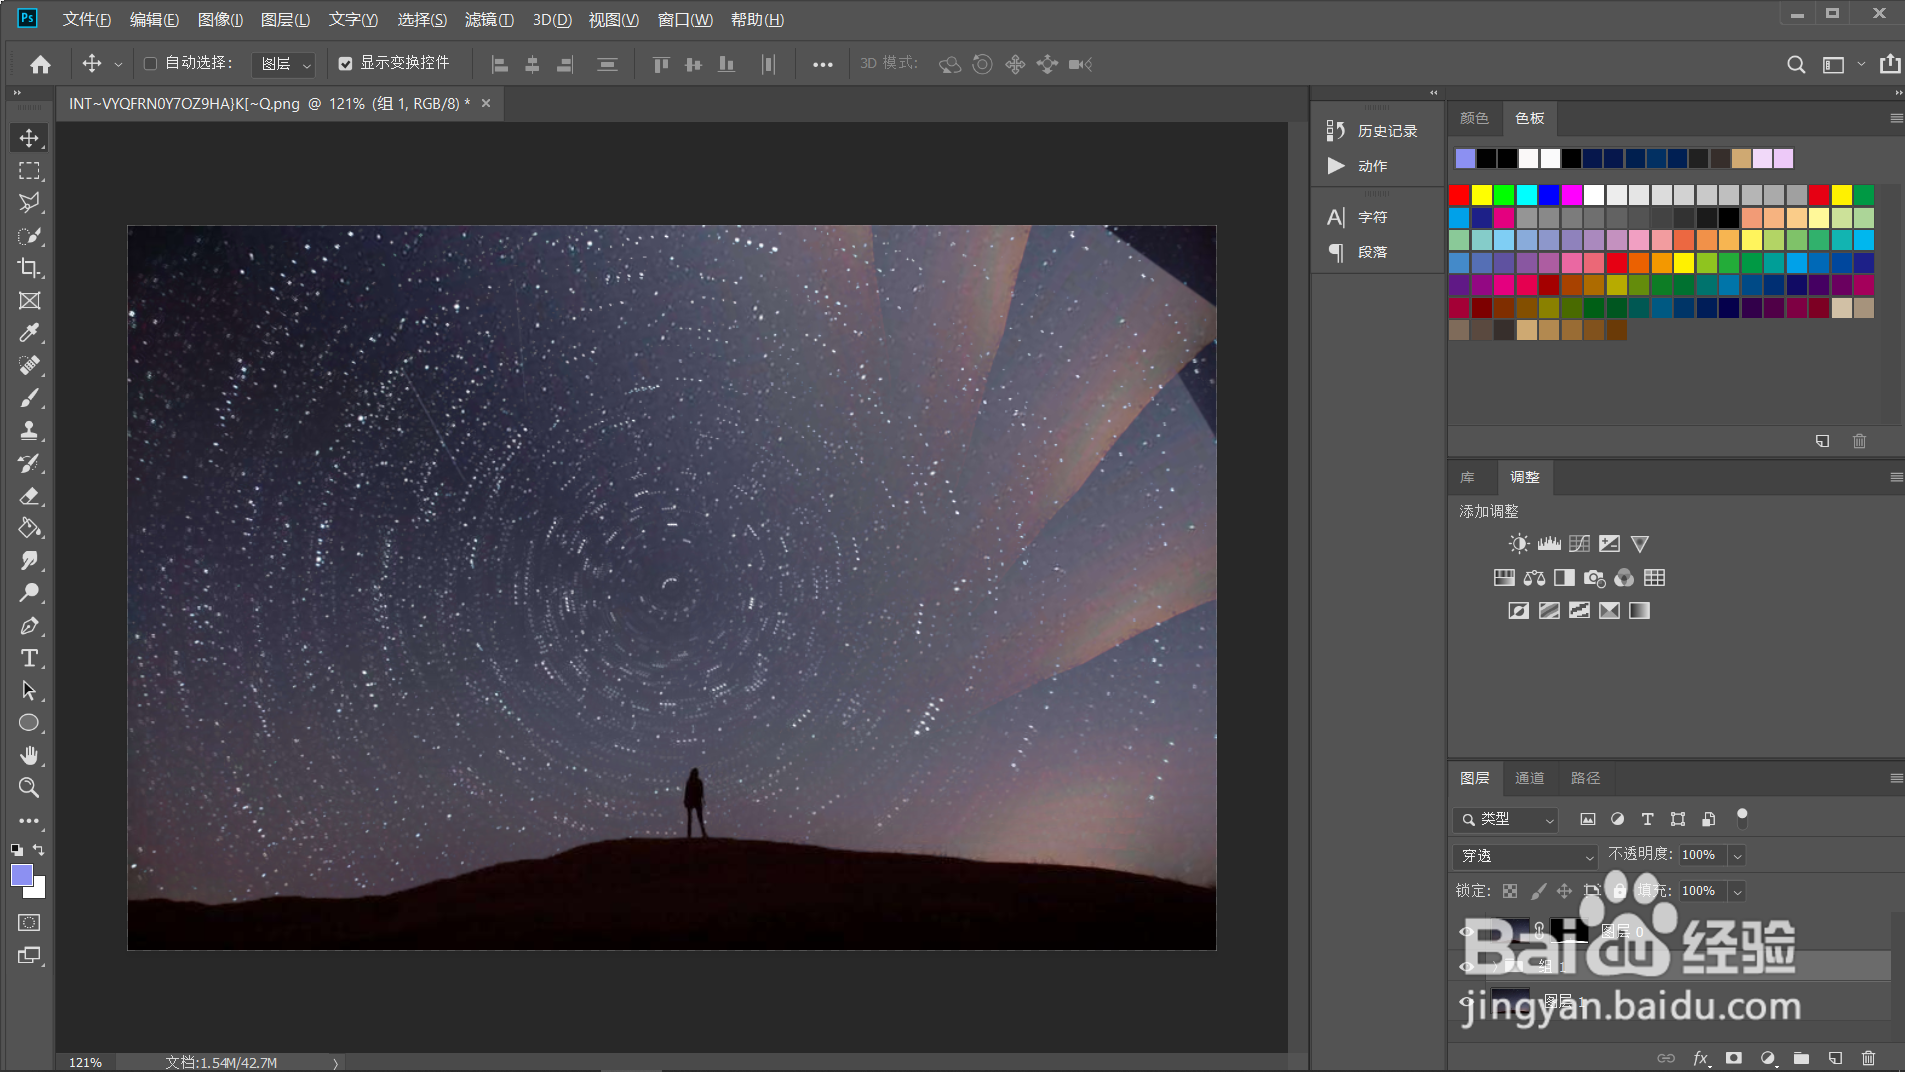
Task: Select the Eraser tool
Action: (x=29, y=496)
